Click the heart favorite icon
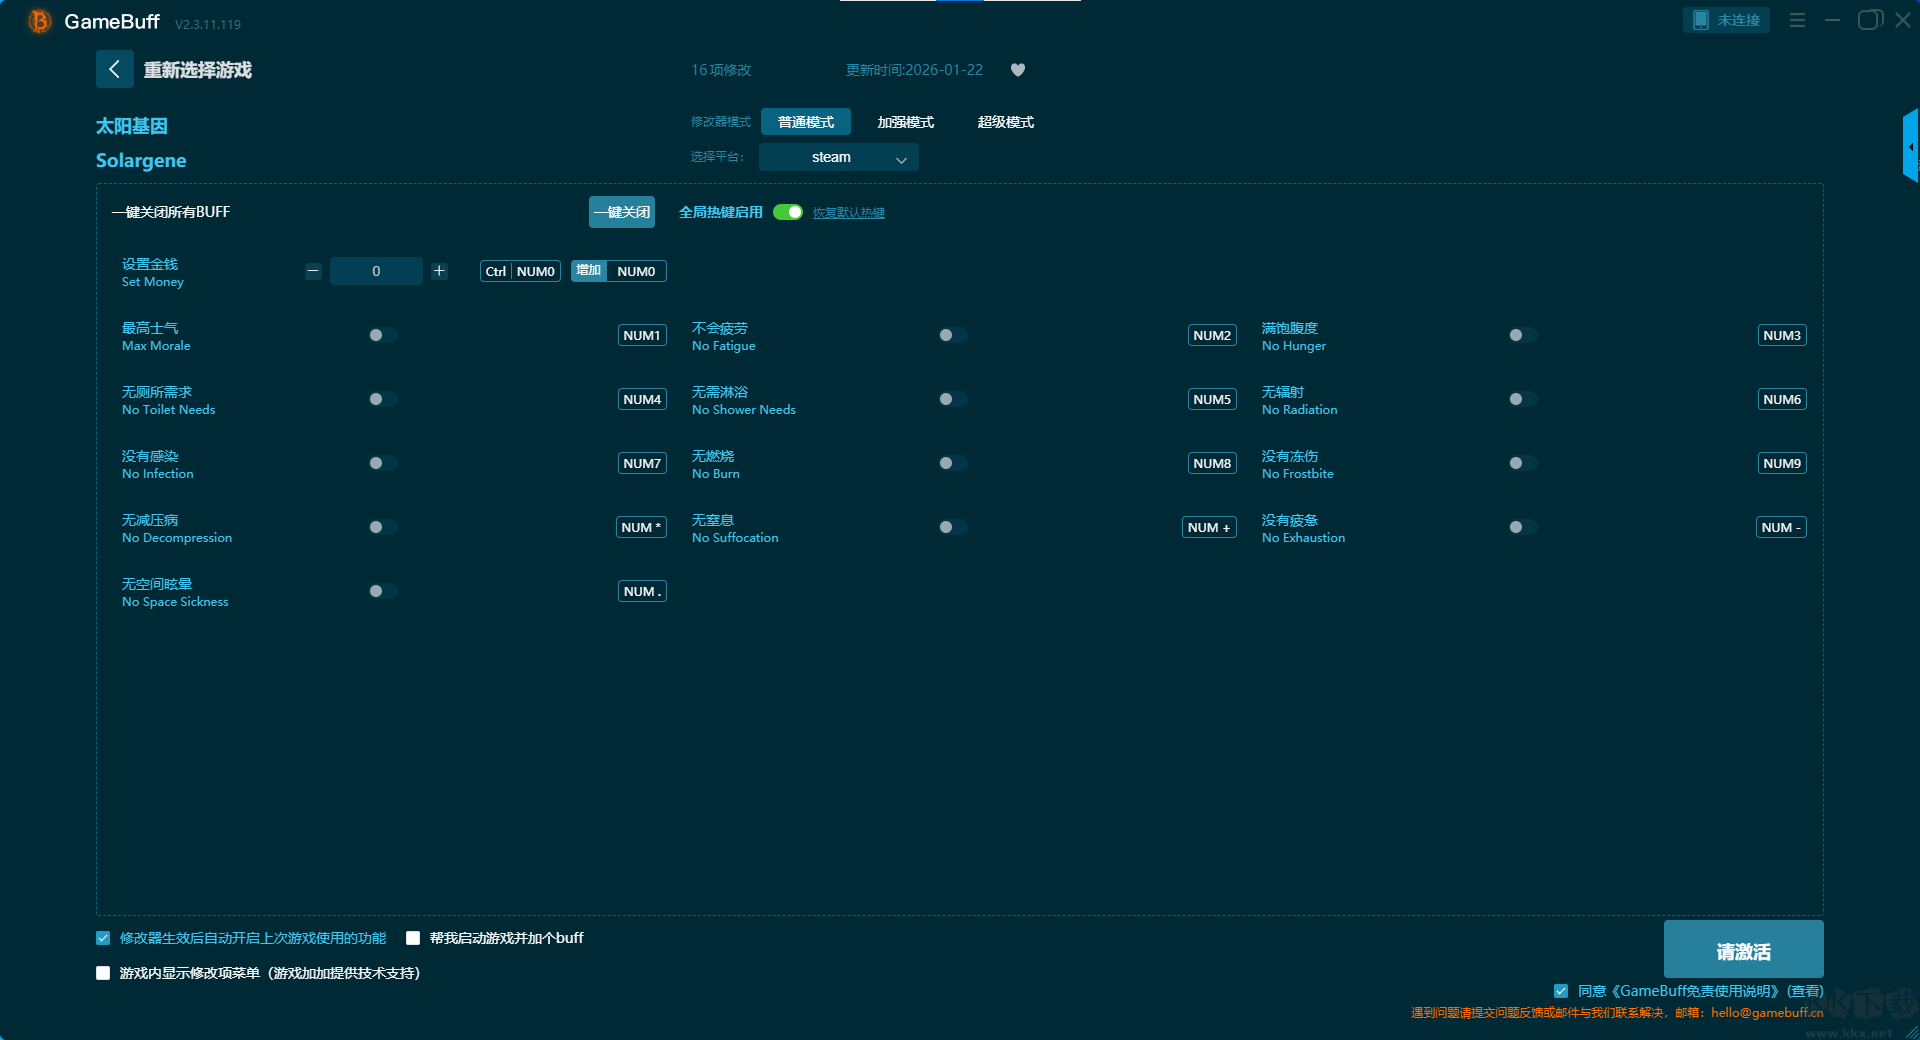 pyautogui.click(x=1017, y=70)
